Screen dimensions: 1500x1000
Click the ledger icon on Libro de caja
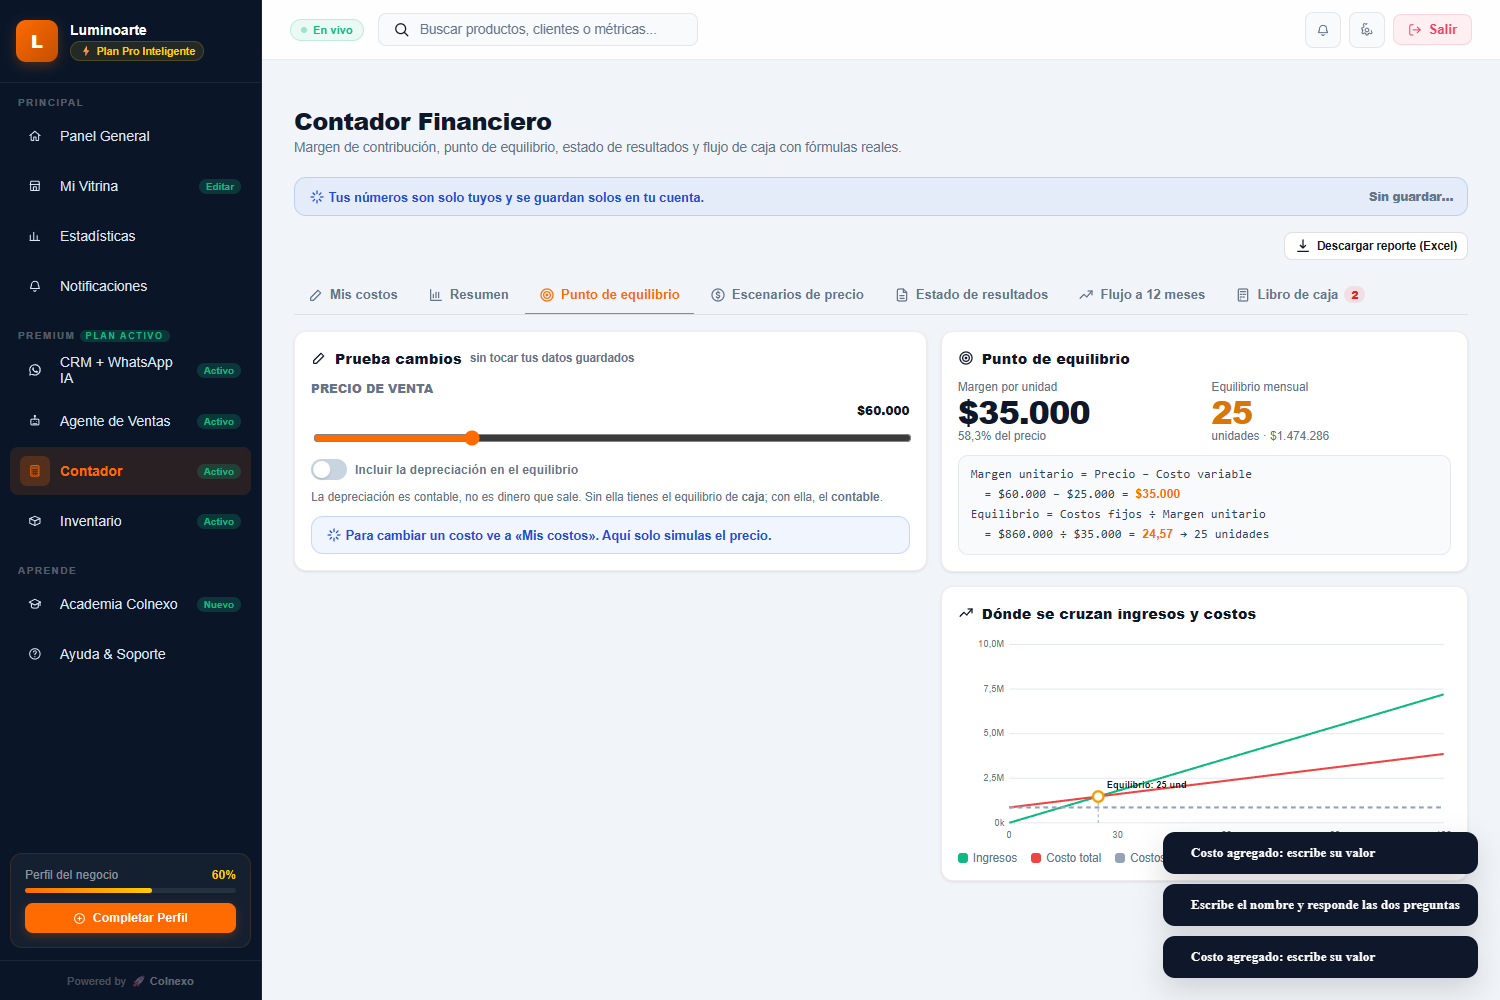point(1243,295)
